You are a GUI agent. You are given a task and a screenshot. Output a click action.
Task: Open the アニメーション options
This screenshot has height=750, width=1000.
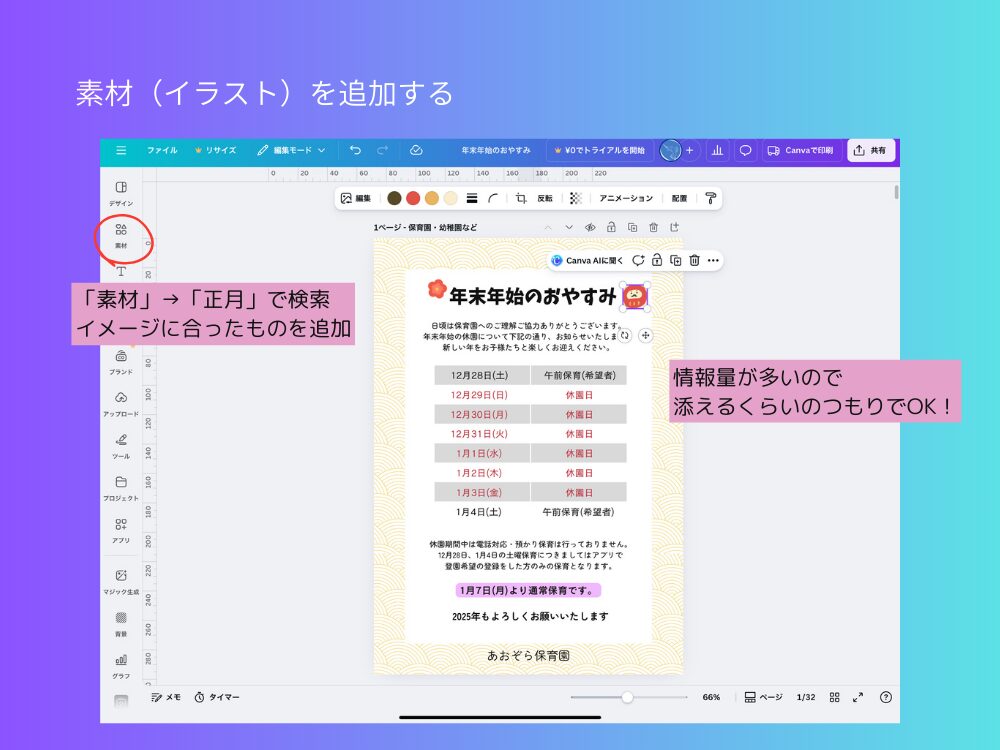625,199
